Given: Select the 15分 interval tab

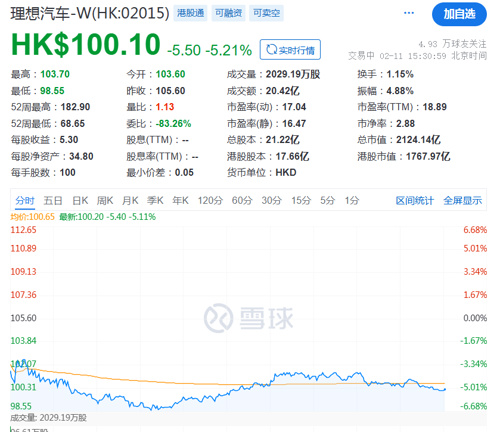Looking at the screenshot, I should point(301,201).
